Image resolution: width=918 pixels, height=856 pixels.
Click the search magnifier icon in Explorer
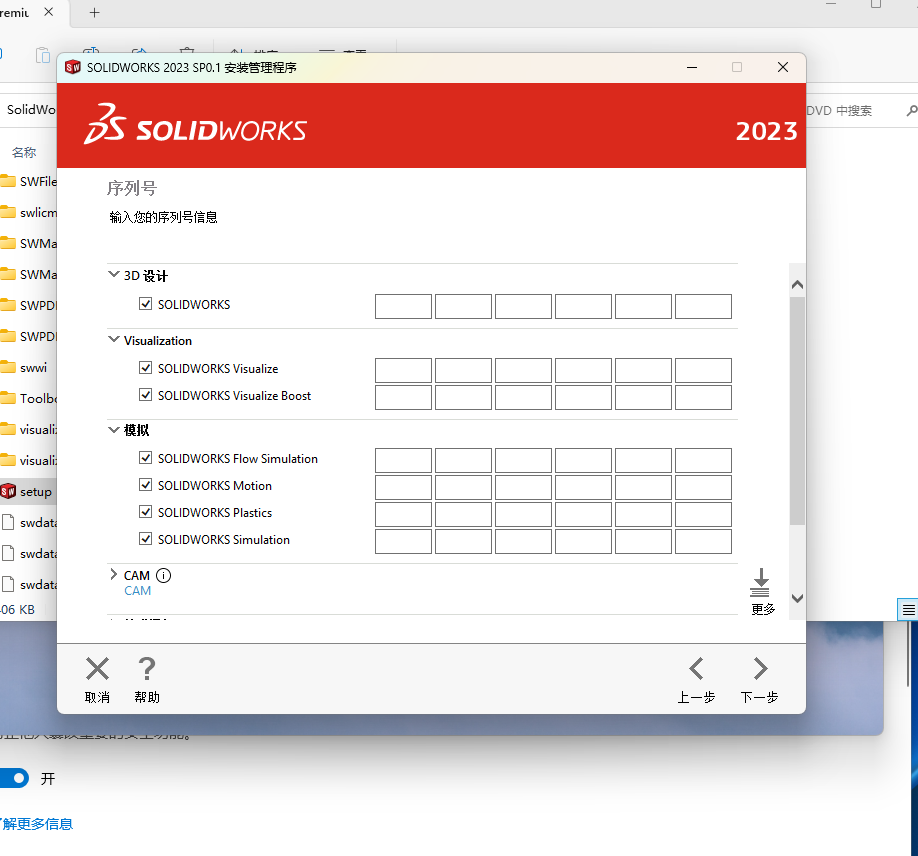pyautogui.click(x=912, y=111)
